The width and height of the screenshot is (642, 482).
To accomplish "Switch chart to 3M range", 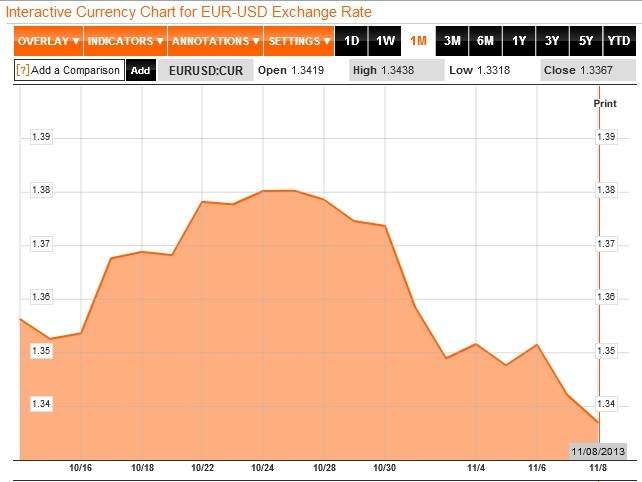I will point(452,42).
